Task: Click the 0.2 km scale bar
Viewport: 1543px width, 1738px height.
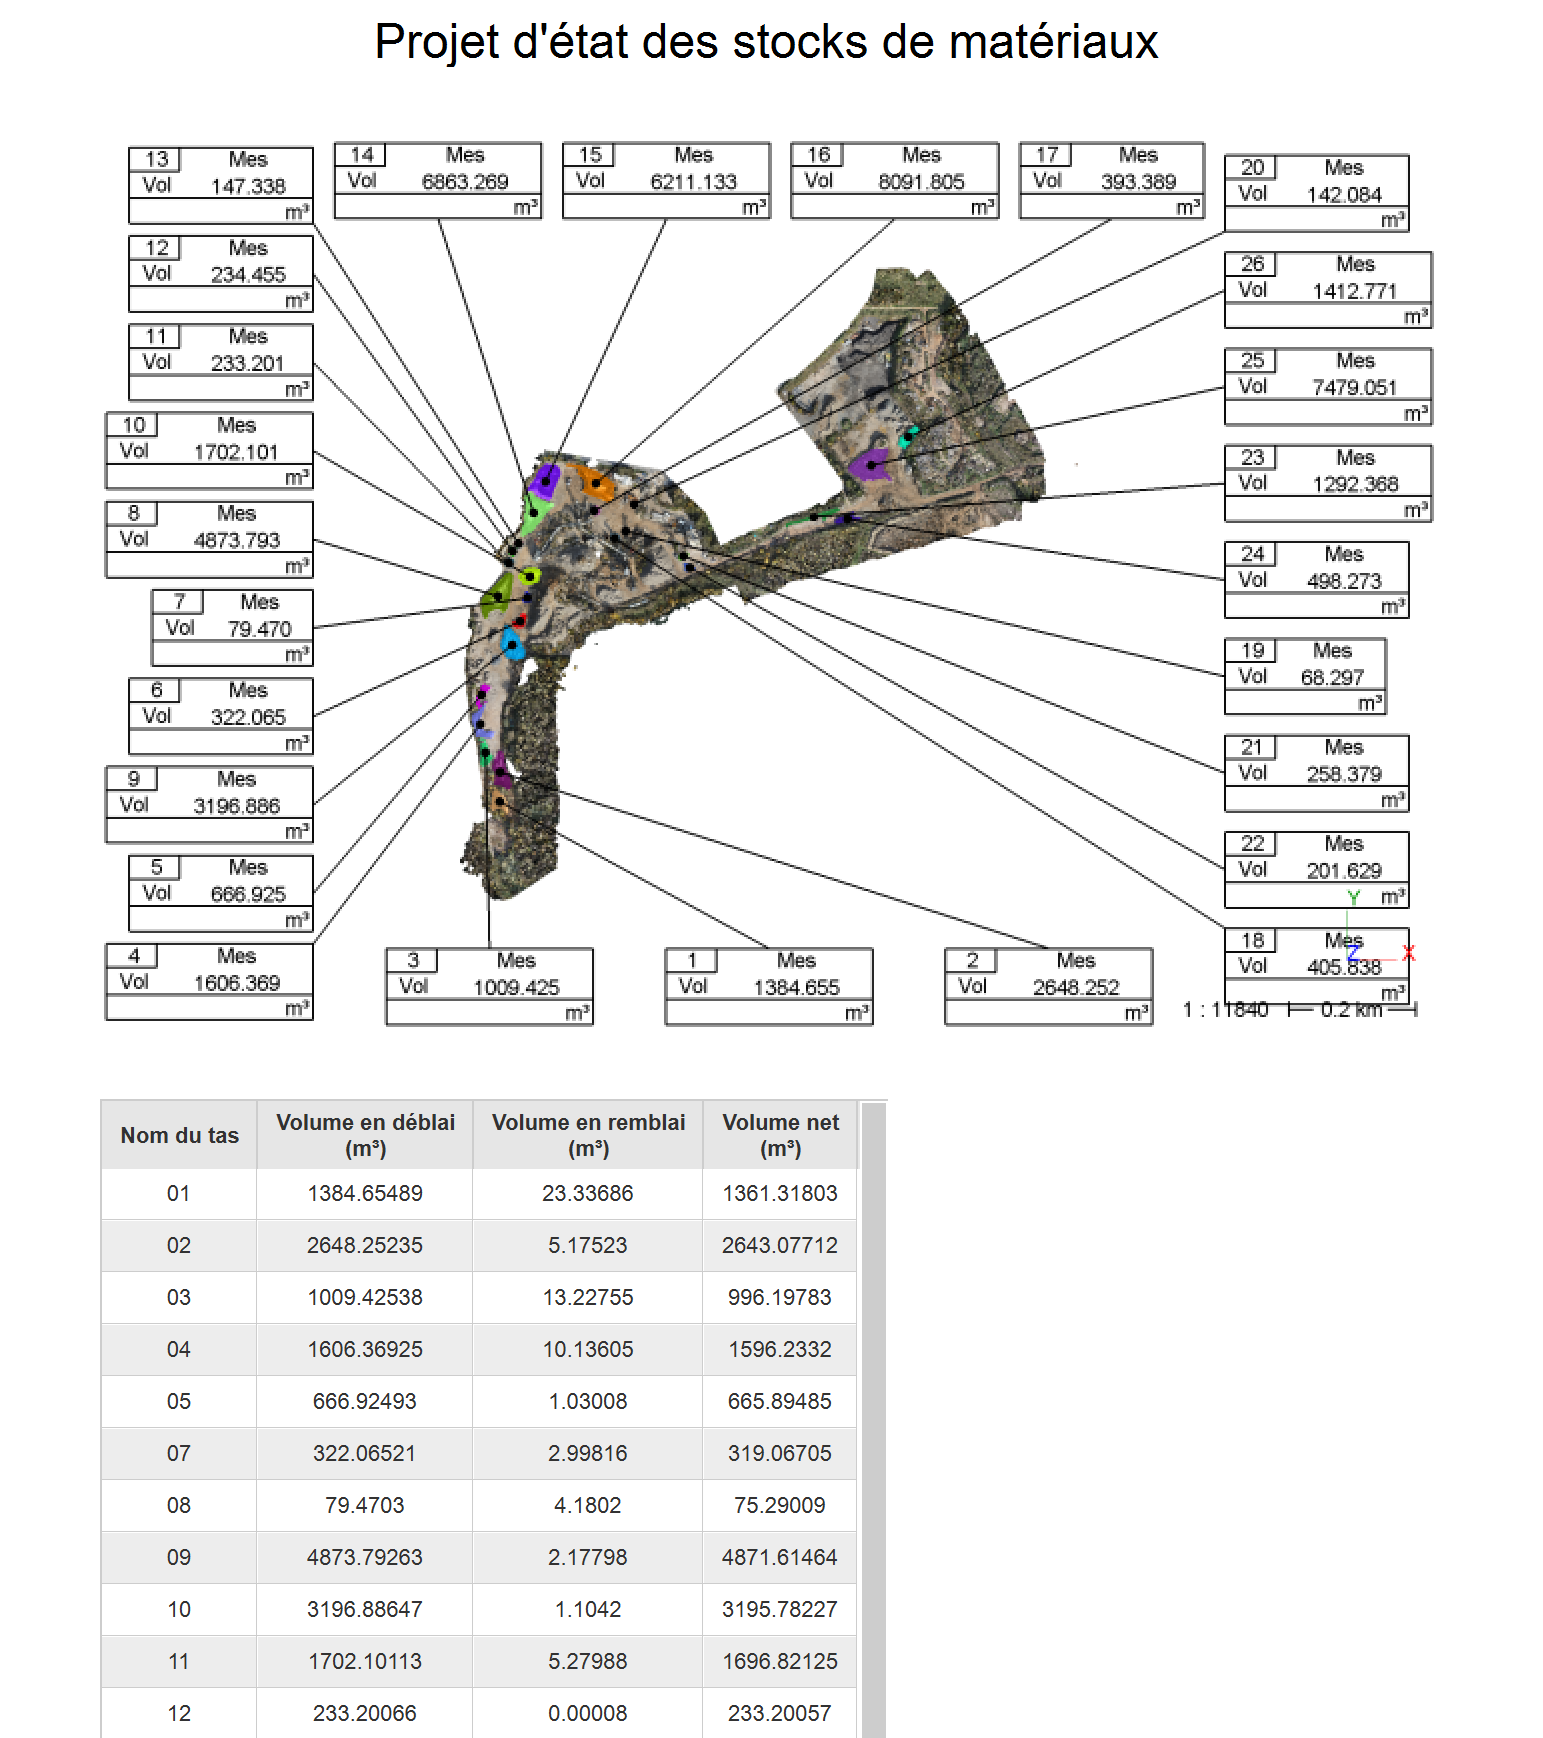Action: [1352, 1010]
